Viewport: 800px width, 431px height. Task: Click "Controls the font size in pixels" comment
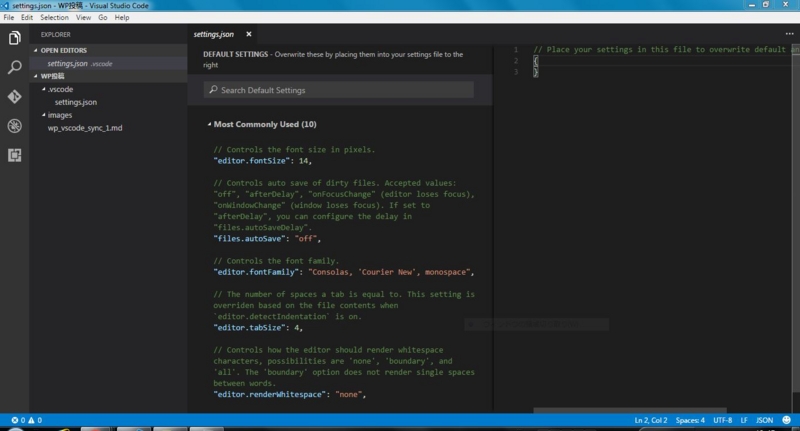tap(294, 149)
